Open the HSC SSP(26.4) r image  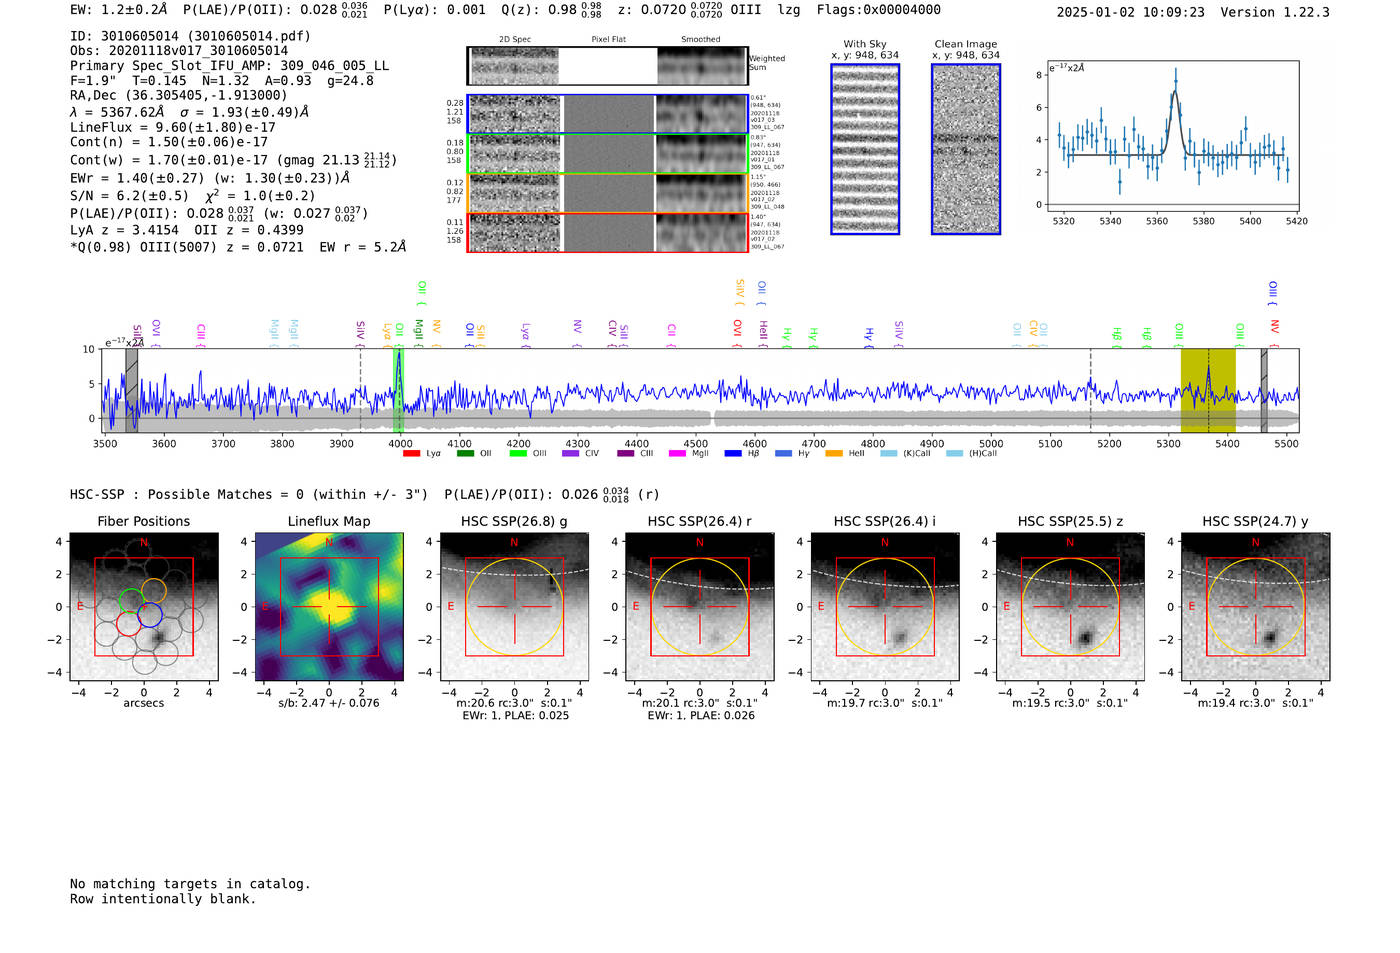point(699,607)
